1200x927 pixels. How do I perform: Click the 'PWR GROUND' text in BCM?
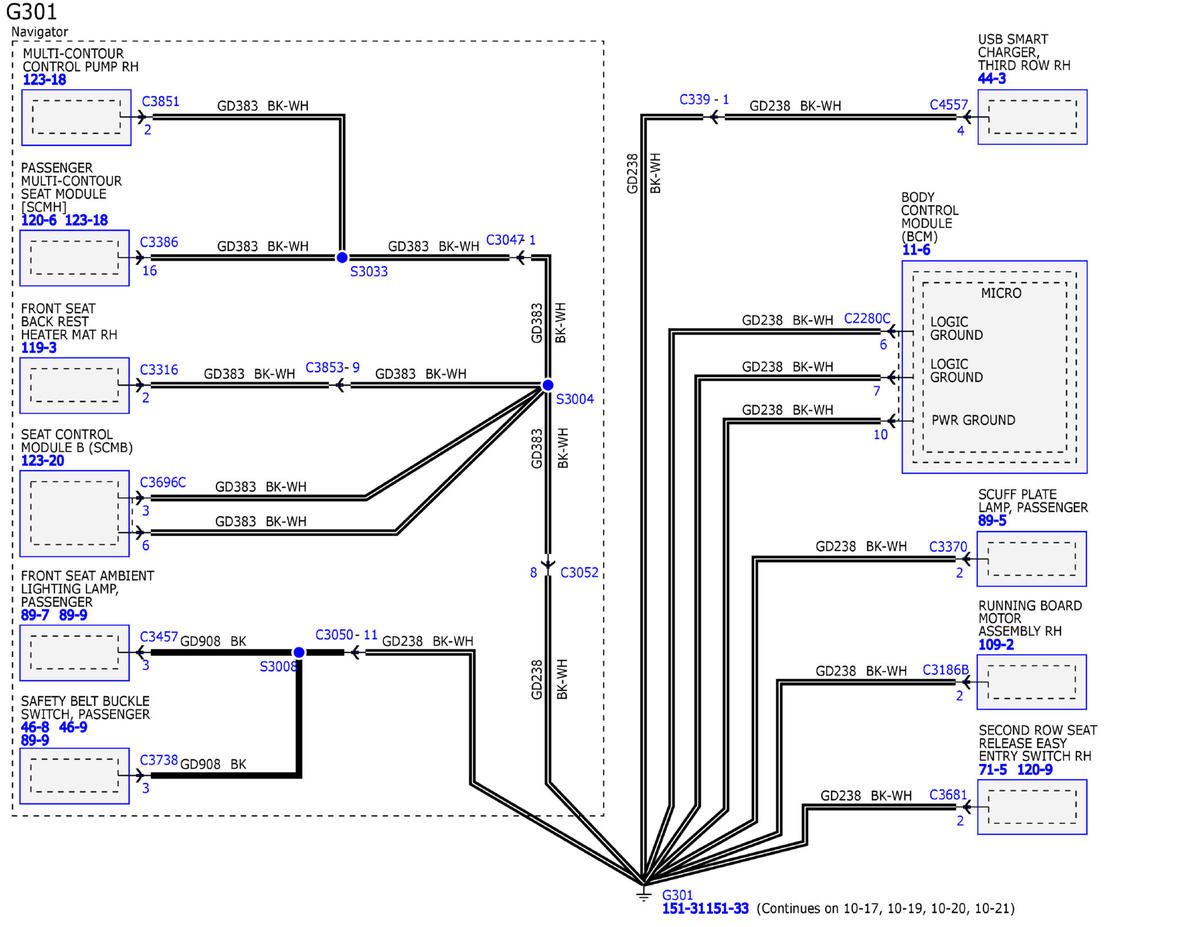pyautogui.click(x=973, y=420)
